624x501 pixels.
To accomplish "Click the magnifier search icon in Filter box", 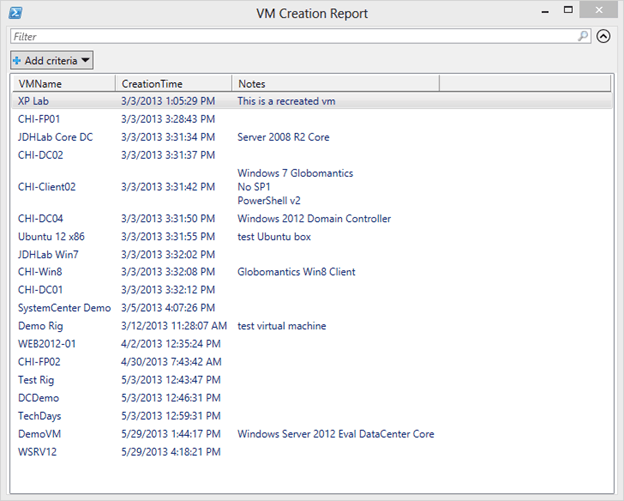I will click(x=583, y=36).
